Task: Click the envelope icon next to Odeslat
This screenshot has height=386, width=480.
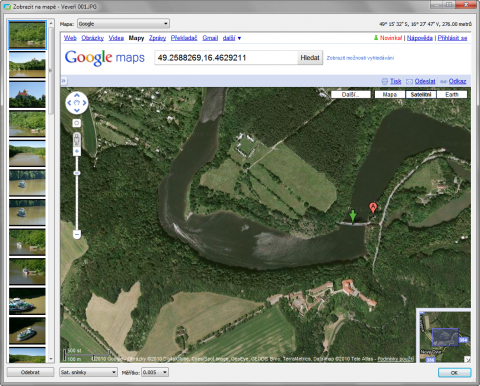Action: [409, 81]
